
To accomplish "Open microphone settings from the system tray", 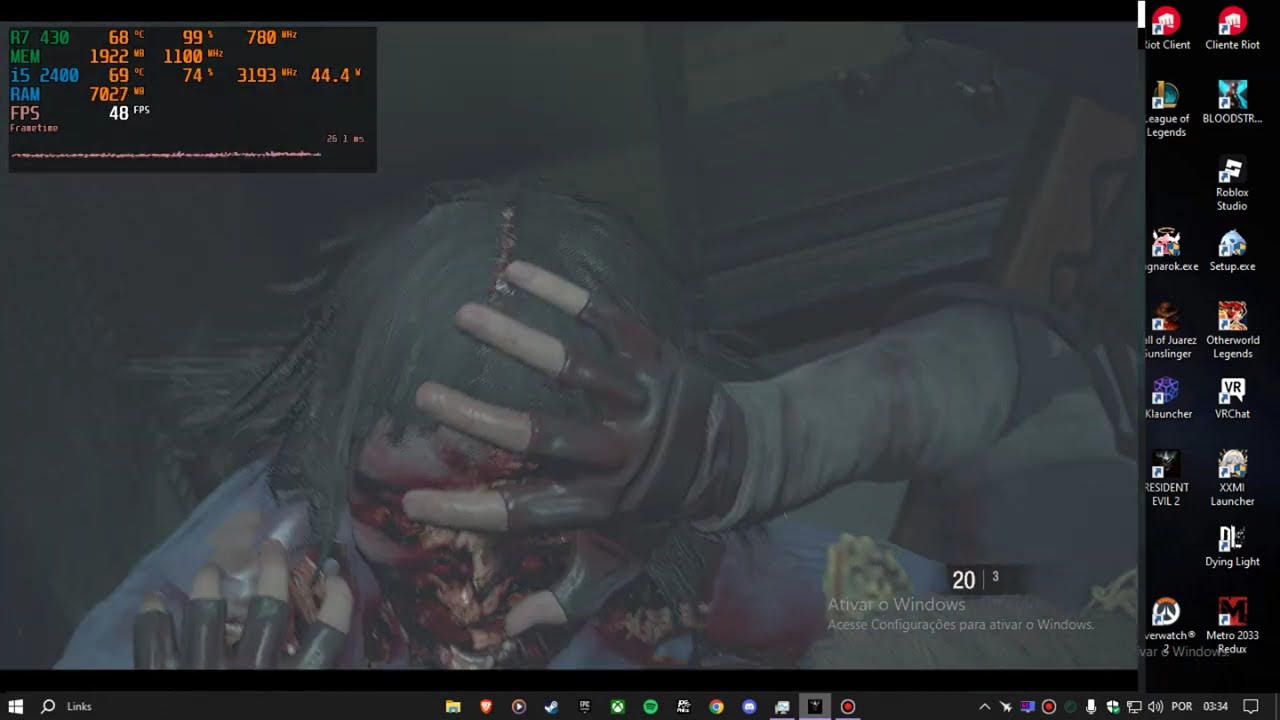I will 1091,706.
